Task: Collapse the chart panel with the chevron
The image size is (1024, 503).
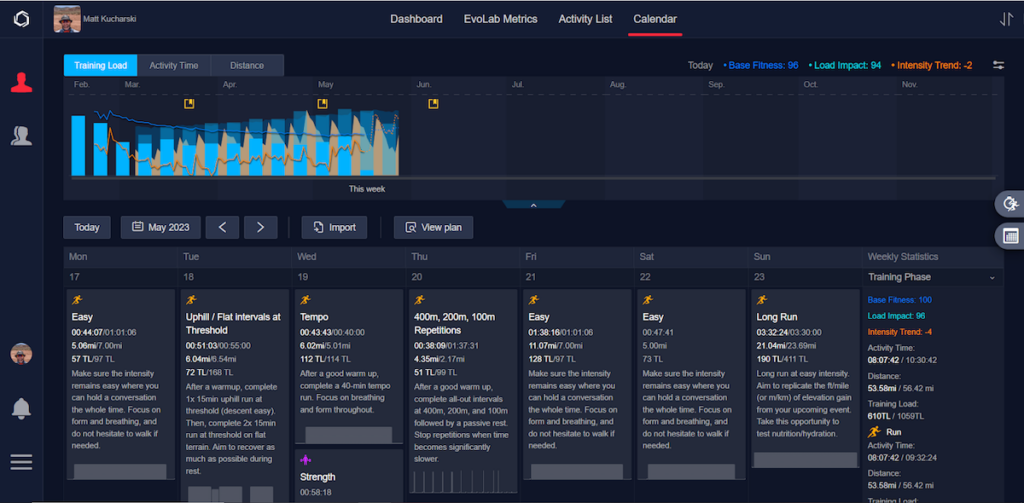Action: pyautogui.click(x=533, y=205)
